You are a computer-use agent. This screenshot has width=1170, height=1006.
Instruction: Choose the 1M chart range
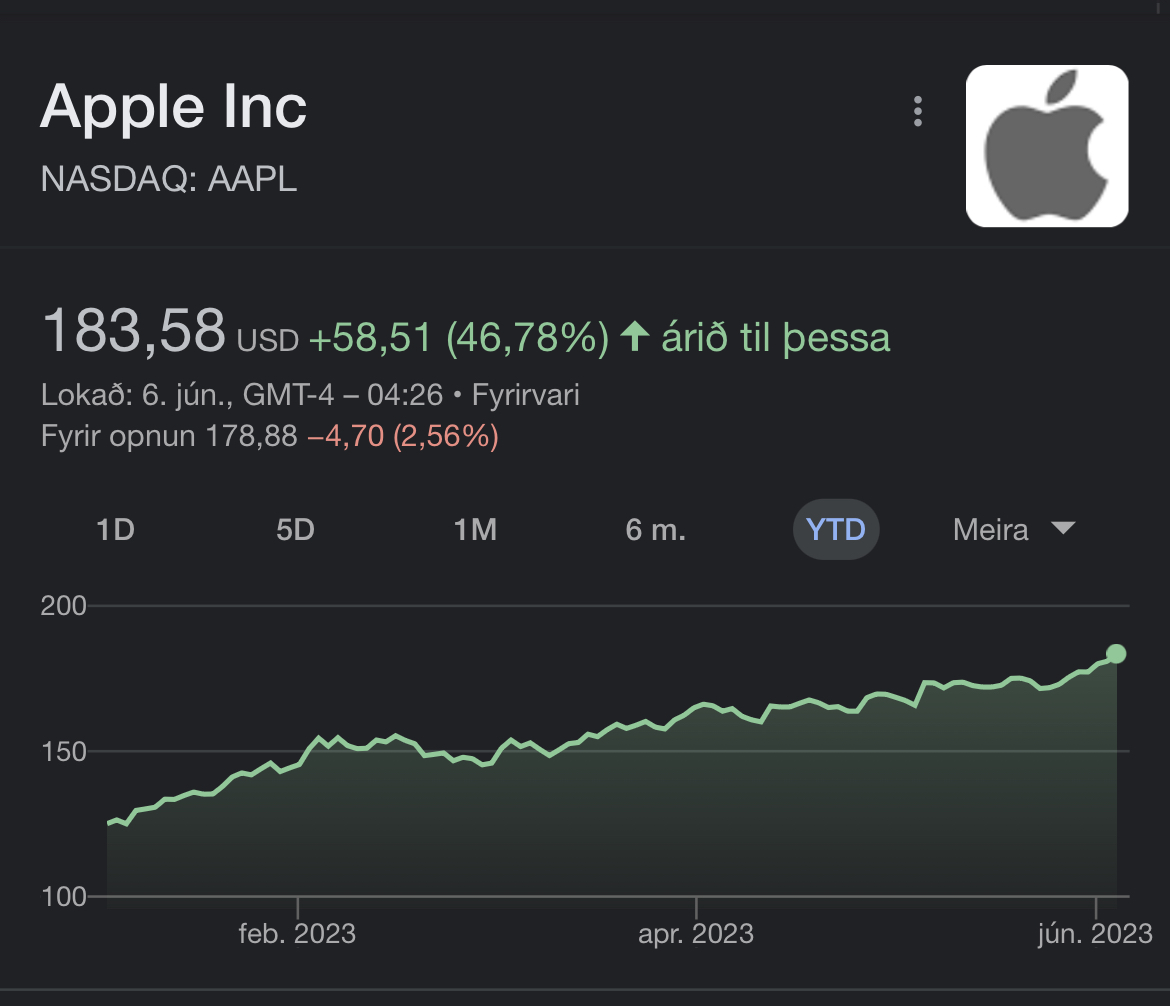[475, 529]
